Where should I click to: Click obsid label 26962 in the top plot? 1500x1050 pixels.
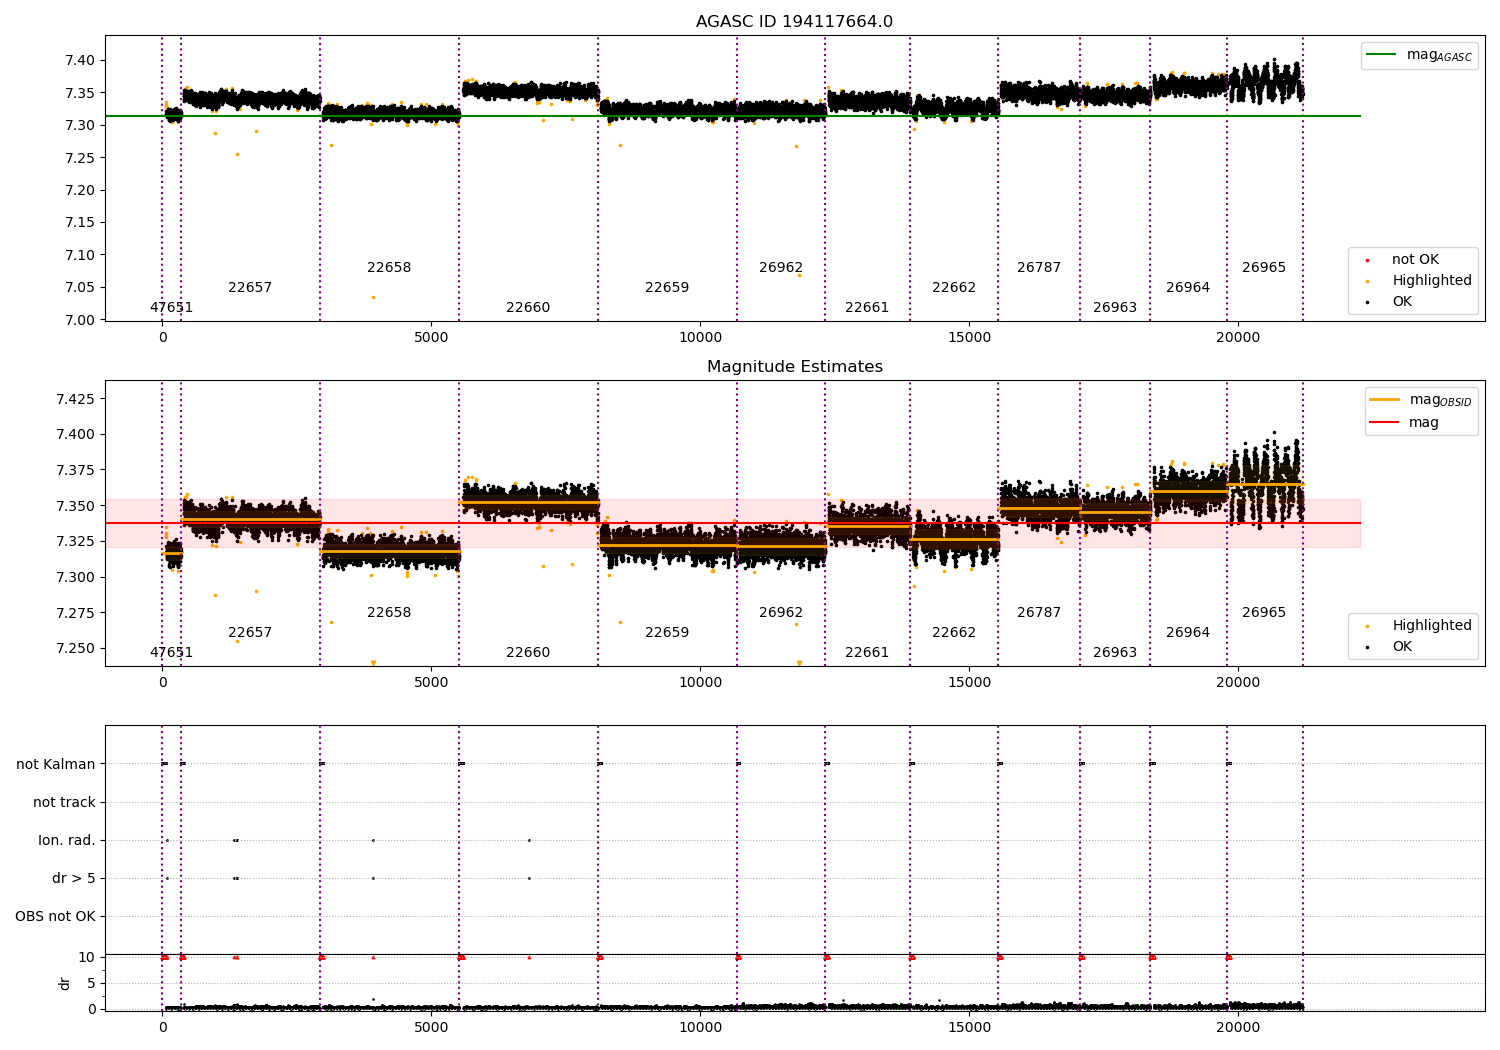tap(781, 268)
